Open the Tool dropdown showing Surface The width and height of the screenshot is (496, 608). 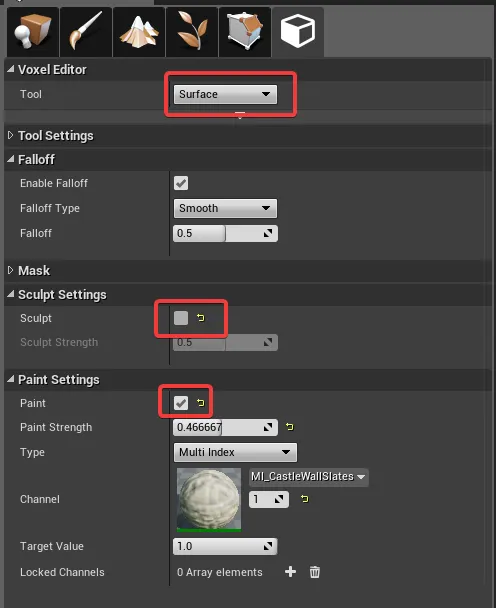225,94
